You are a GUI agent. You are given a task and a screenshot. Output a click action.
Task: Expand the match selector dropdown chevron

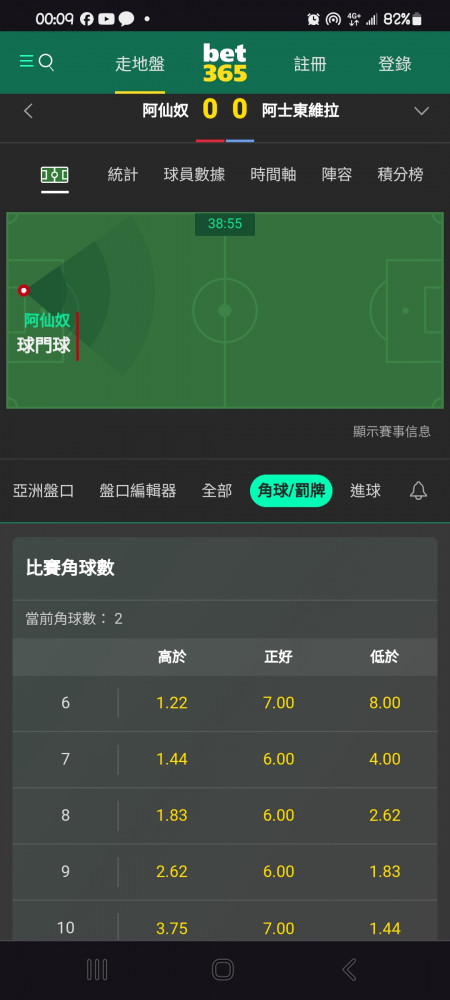pos(421,111)
